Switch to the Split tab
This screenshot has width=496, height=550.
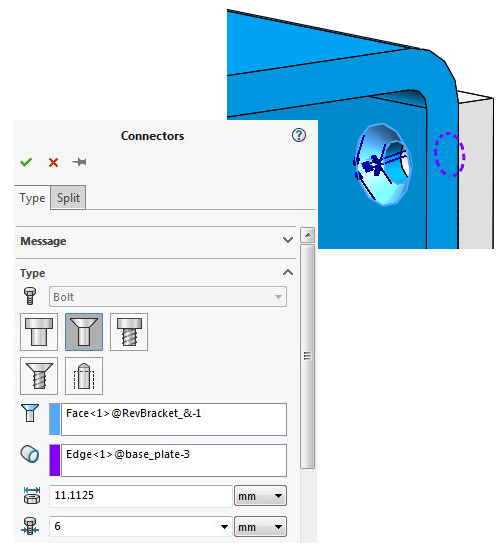(68, 197)
